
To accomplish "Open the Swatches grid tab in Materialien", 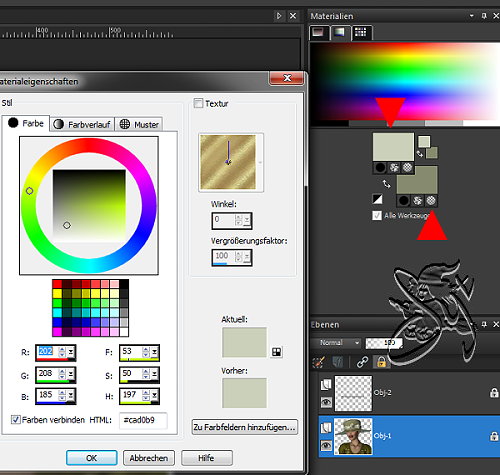I will point(361,32).
